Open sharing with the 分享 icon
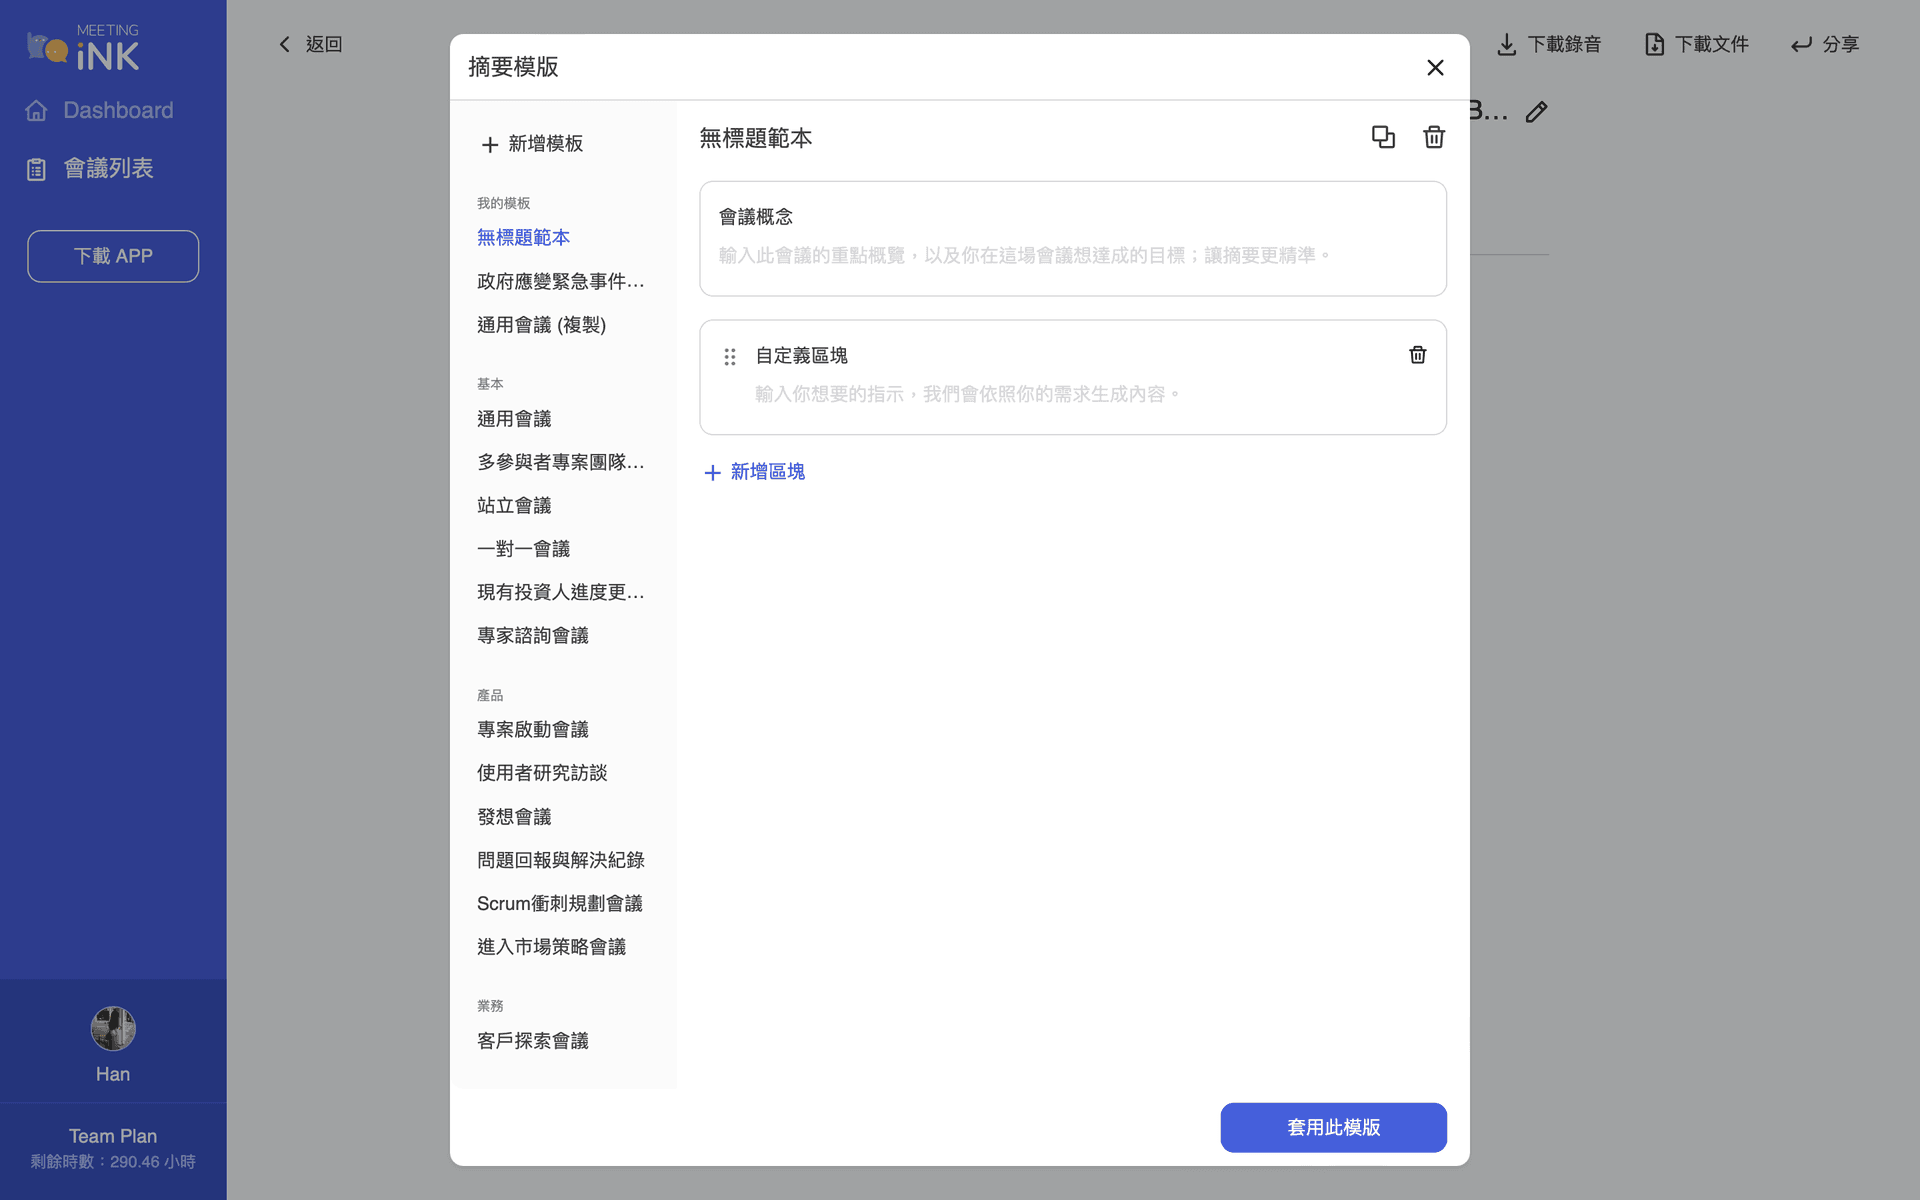The image size is (1920, 1200). pos(1800,44)
